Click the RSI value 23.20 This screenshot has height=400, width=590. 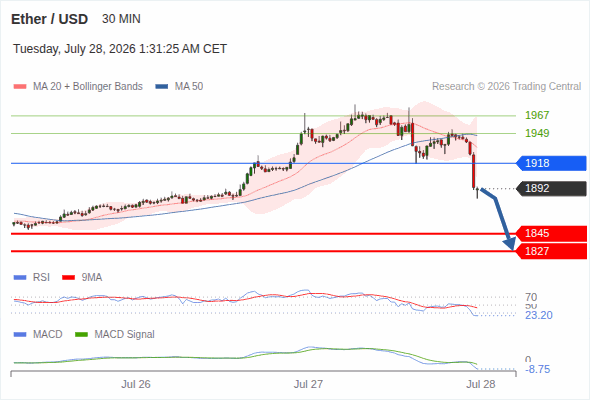(539, 315)
